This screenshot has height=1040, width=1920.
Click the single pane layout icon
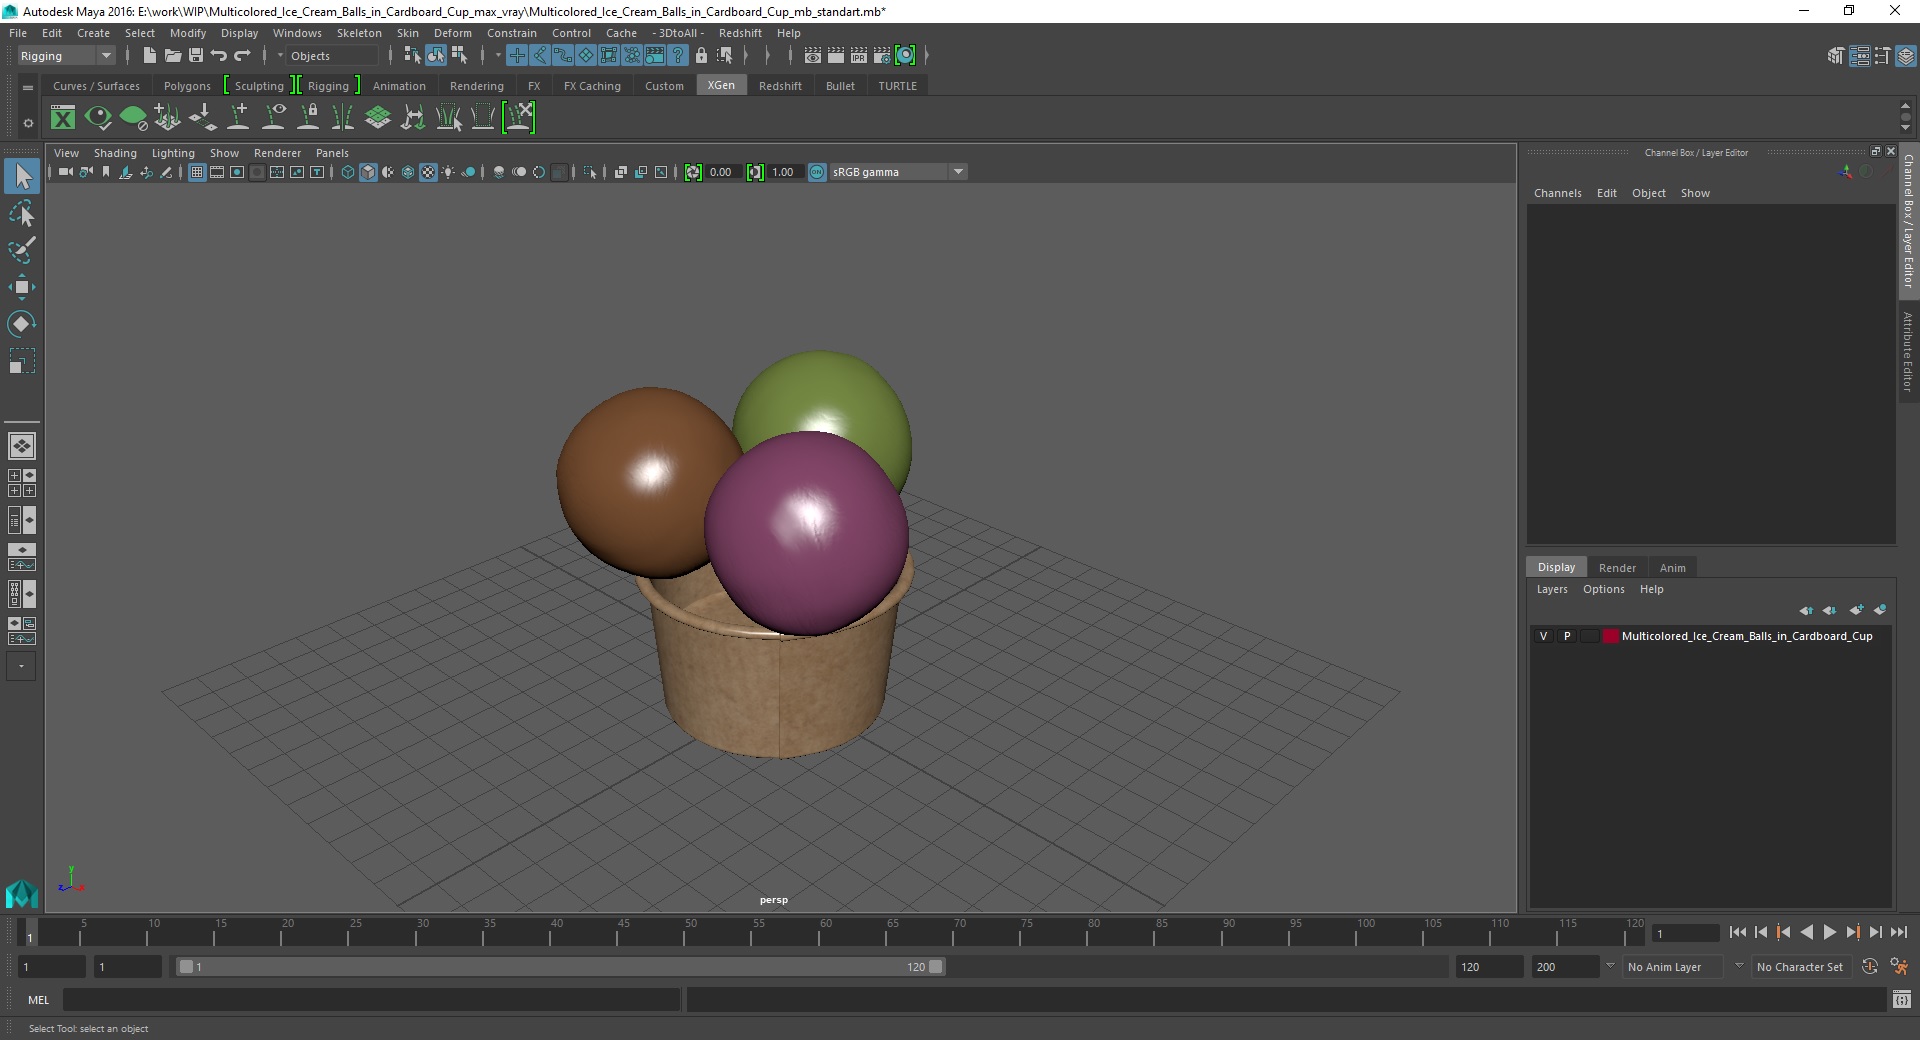coord(22,446)
